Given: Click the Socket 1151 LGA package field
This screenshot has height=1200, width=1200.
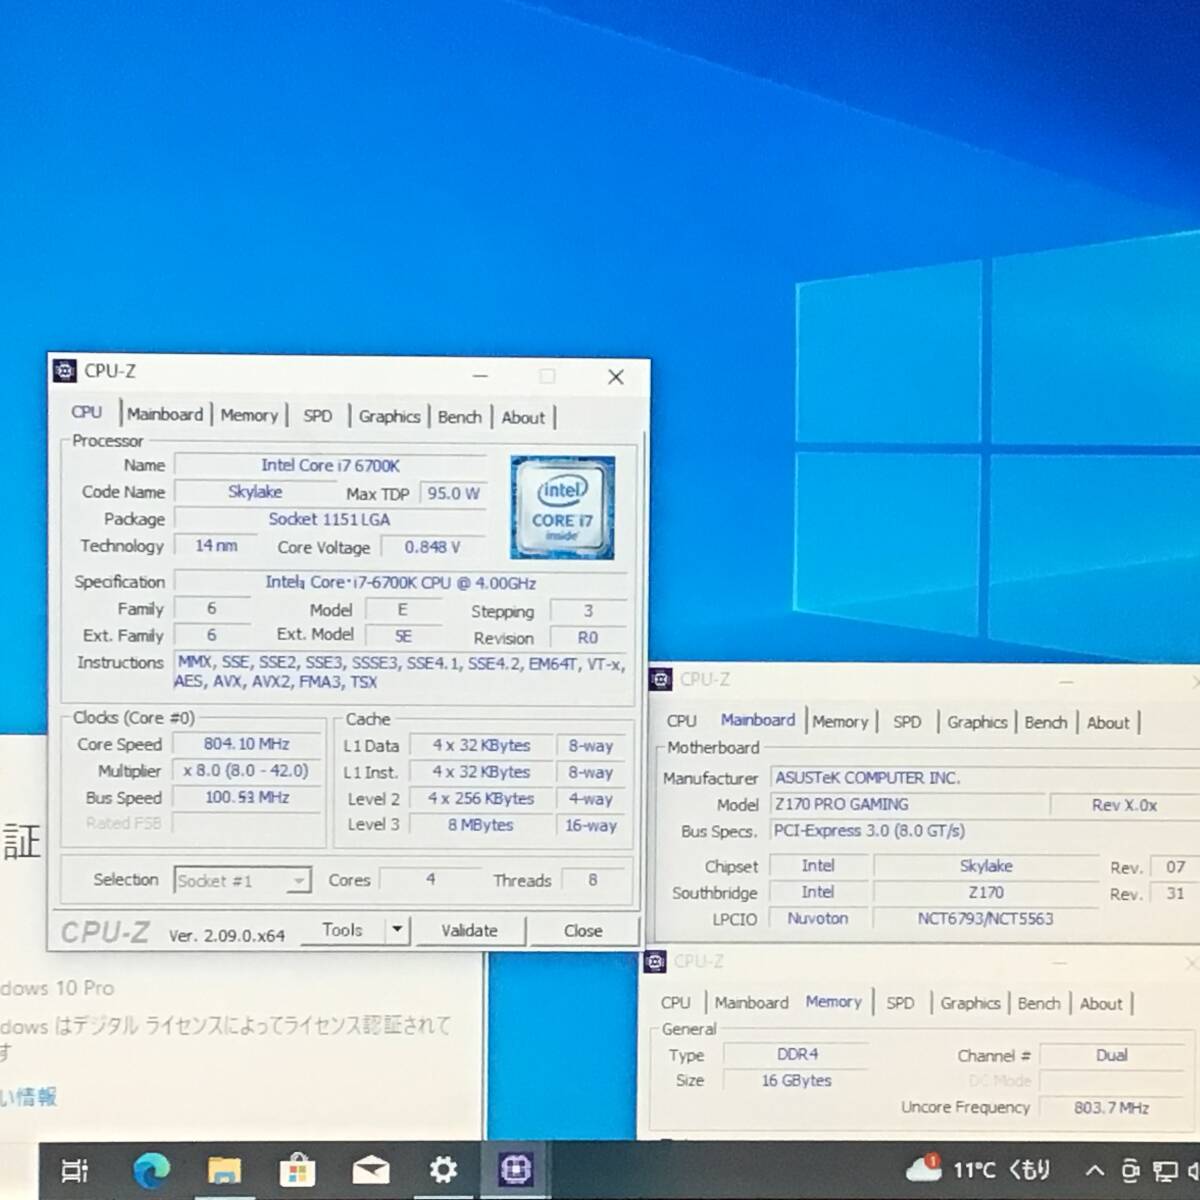Looking at the screenshot, I should coord(330,519).
